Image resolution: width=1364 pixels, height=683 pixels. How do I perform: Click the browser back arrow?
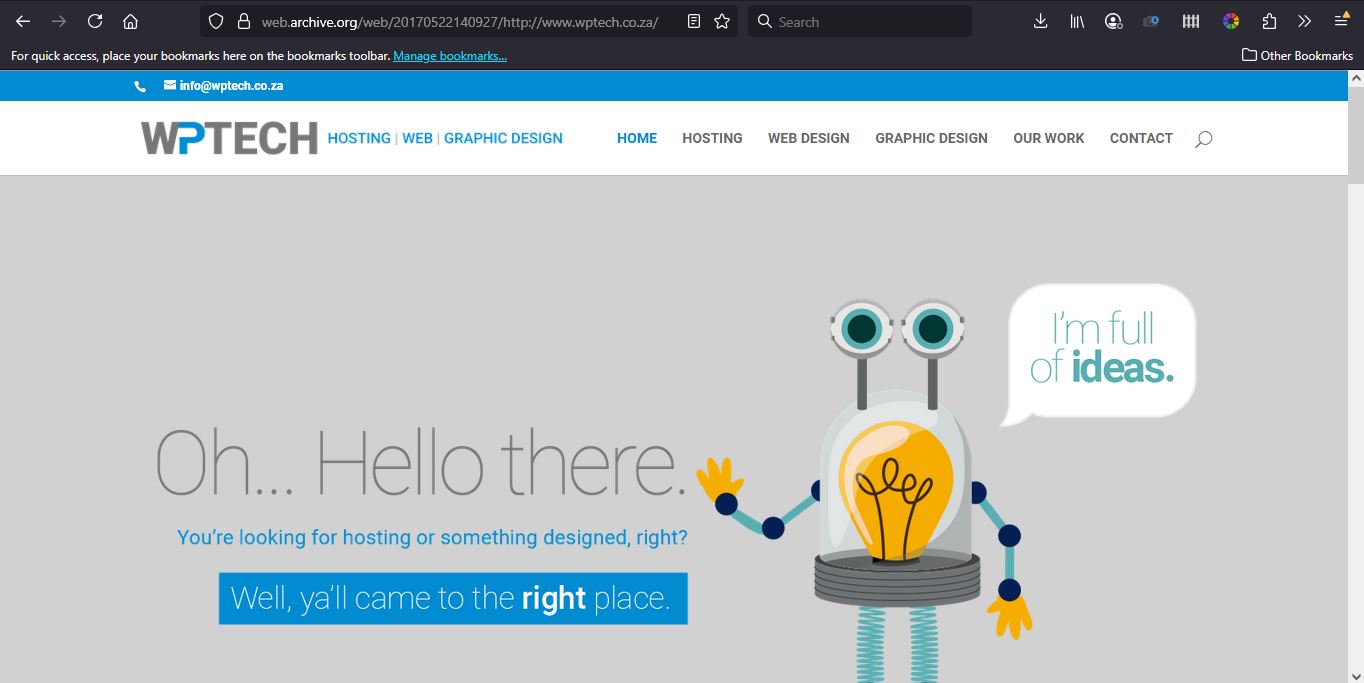23,21
